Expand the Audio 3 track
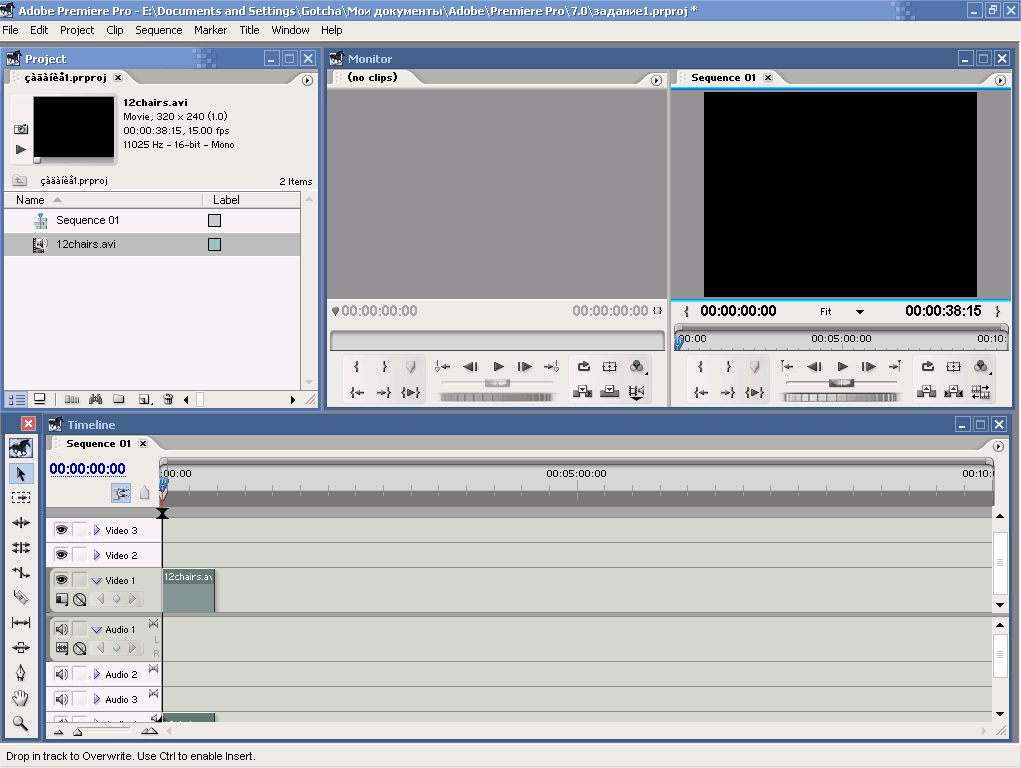 (x=97, y=699)
